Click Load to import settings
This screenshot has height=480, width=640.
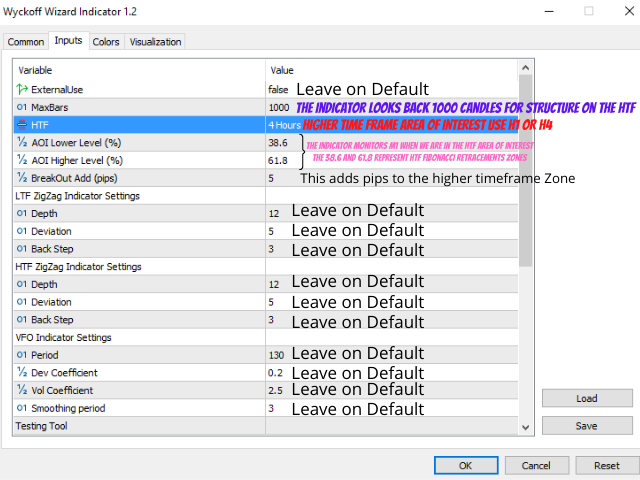tap(587, 398)
